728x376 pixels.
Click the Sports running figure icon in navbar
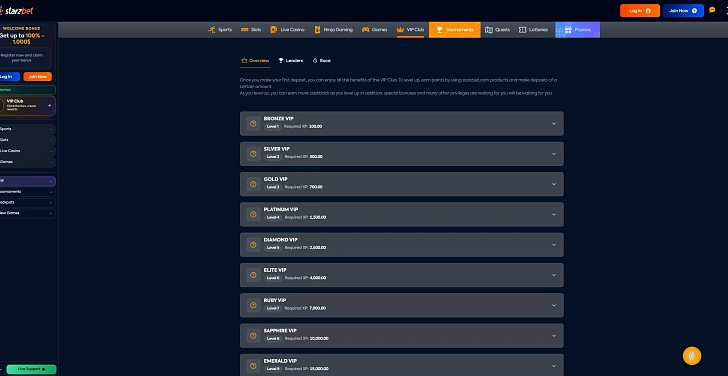212,30
